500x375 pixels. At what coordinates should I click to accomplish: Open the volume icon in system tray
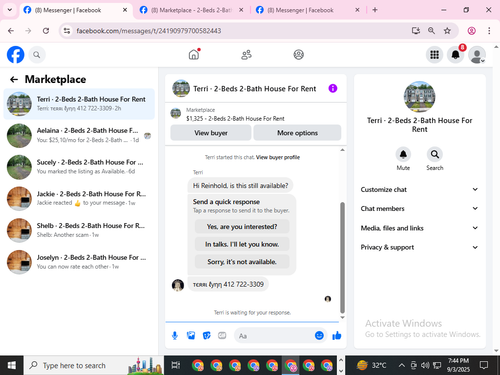(x=425, y=366)
